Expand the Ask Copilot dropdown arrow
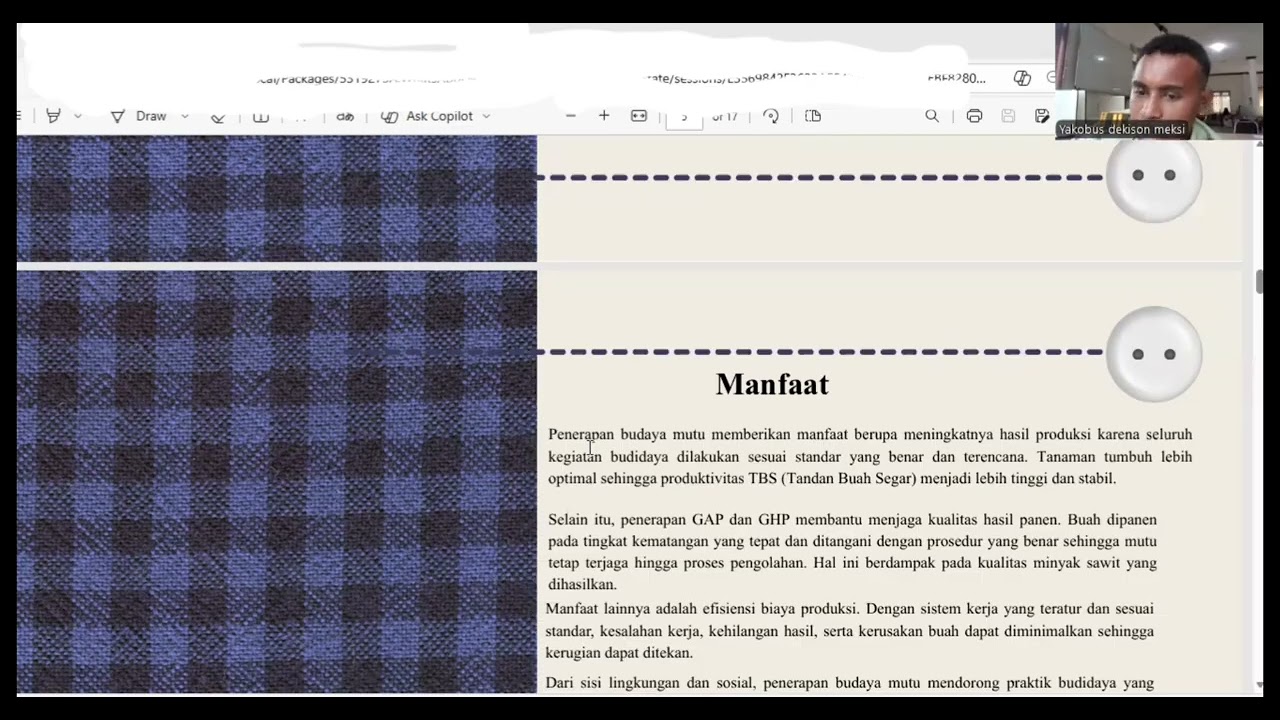 pyautogui.click(x=486, y=117)
